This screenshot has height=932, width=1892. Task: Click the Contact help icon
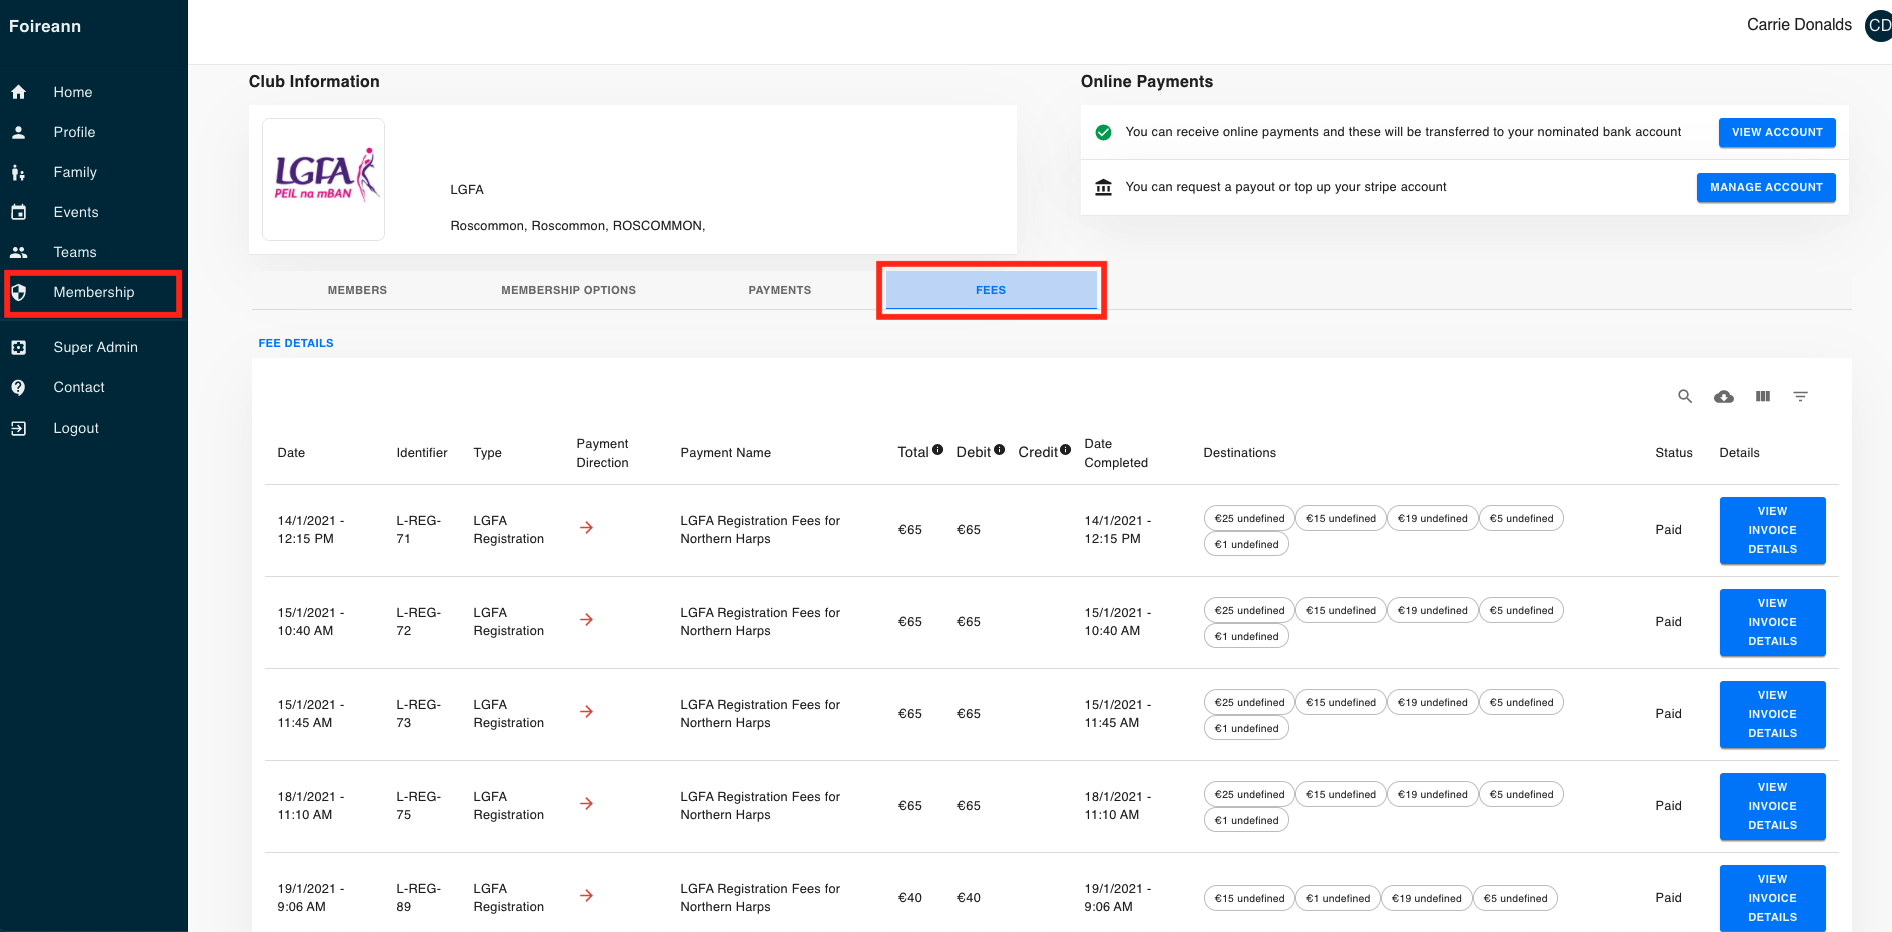click(18, 387)
